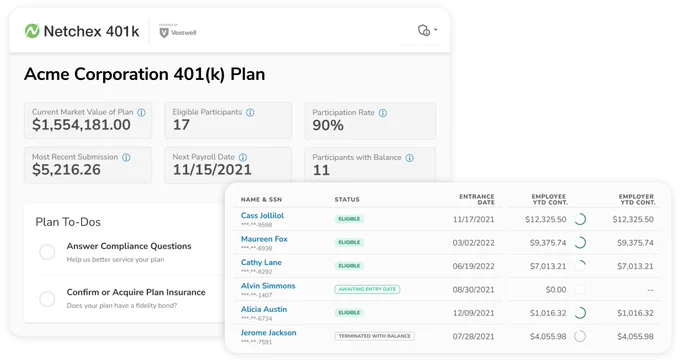
Task: Open Jerome Jackson participant record
Action: [268, 333]
